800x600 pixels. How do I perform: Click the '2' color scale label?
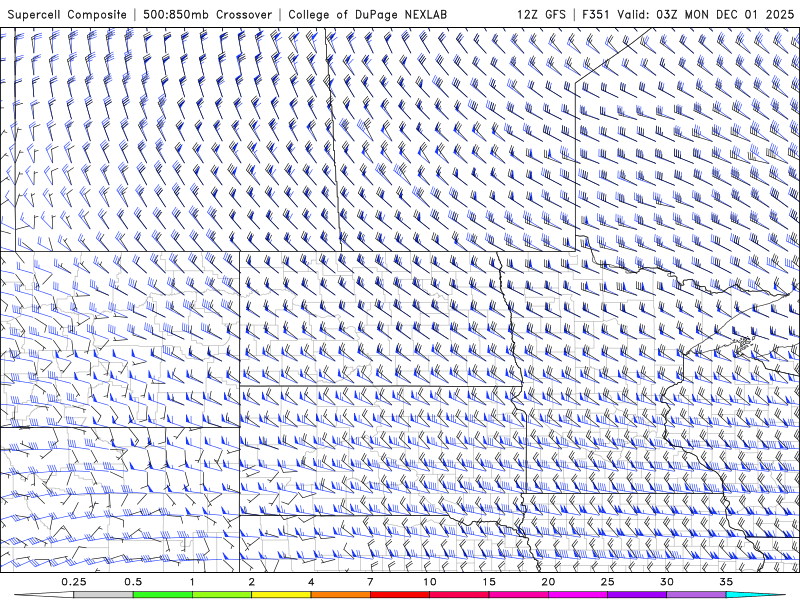click(x=252, y=582)
